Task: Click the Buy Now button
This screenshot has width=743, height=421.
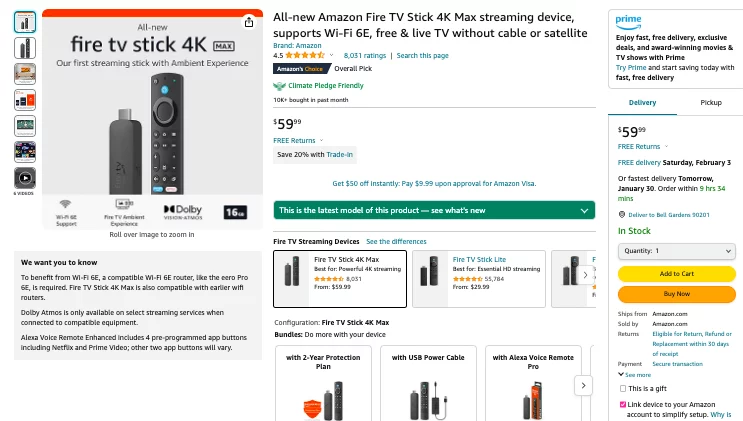Action: (677, 294)
